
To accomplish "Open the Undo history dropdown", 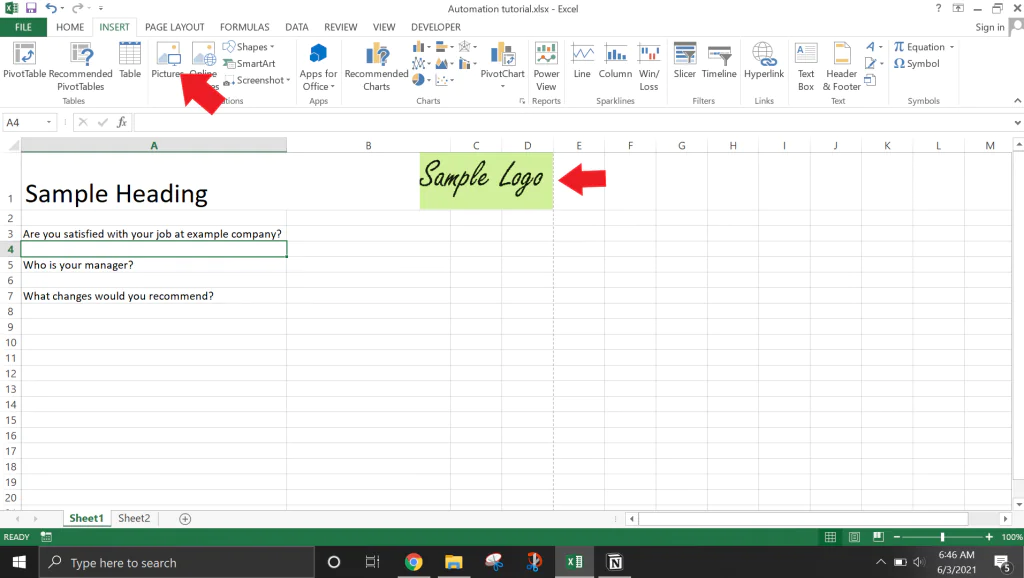I will pos(62,8).
